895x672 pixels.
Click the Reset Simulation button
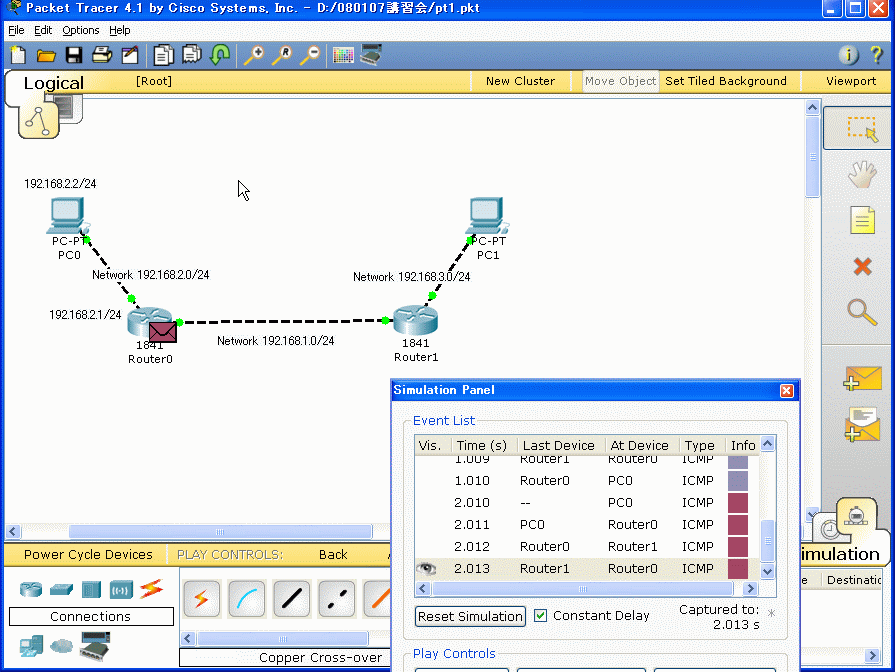470,617
